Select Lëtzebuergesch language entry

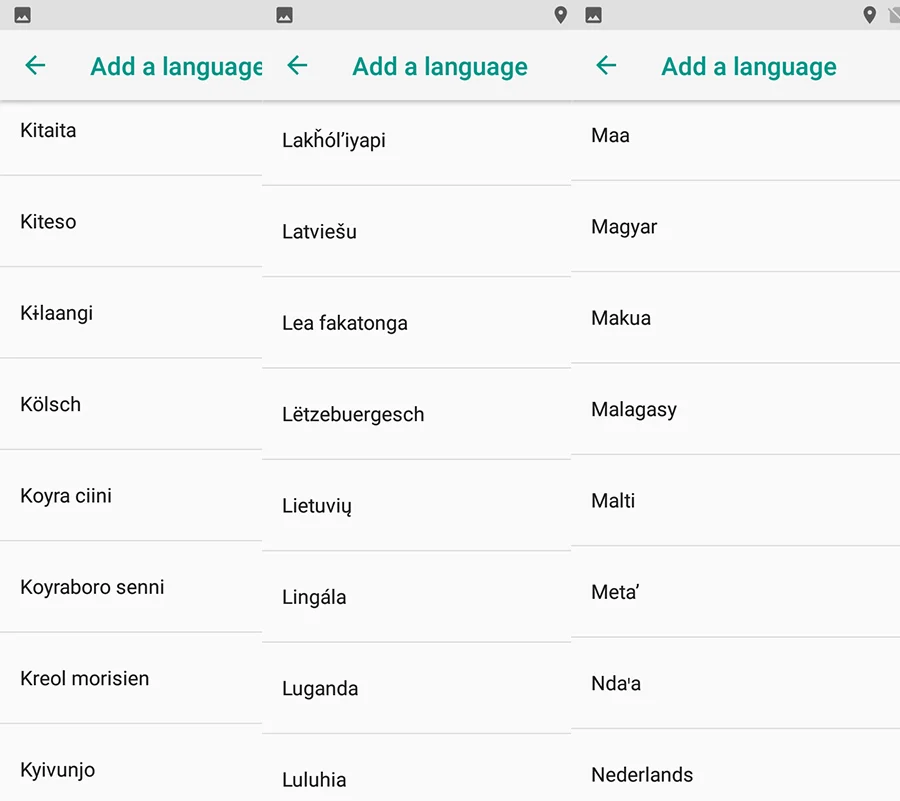[x=417, y=414]
